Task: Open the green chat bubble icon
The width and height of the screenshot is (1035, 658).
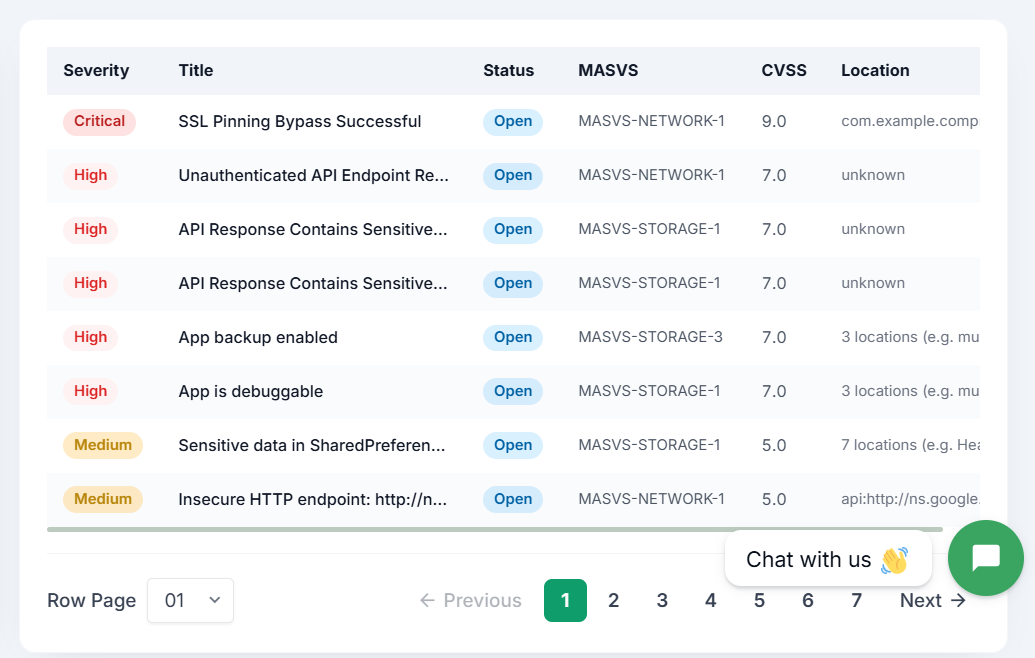Action: point(985,558)
